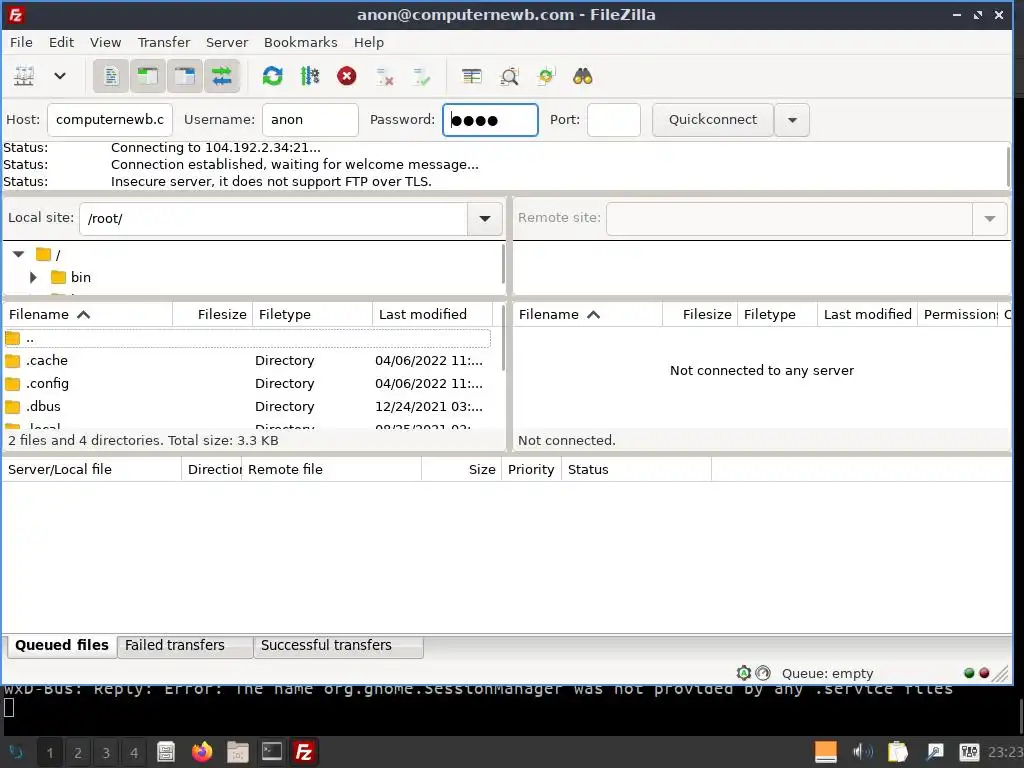This screenshot has width=1024, height=768.
Task: Open the Server menu
Action: [227, 42]
